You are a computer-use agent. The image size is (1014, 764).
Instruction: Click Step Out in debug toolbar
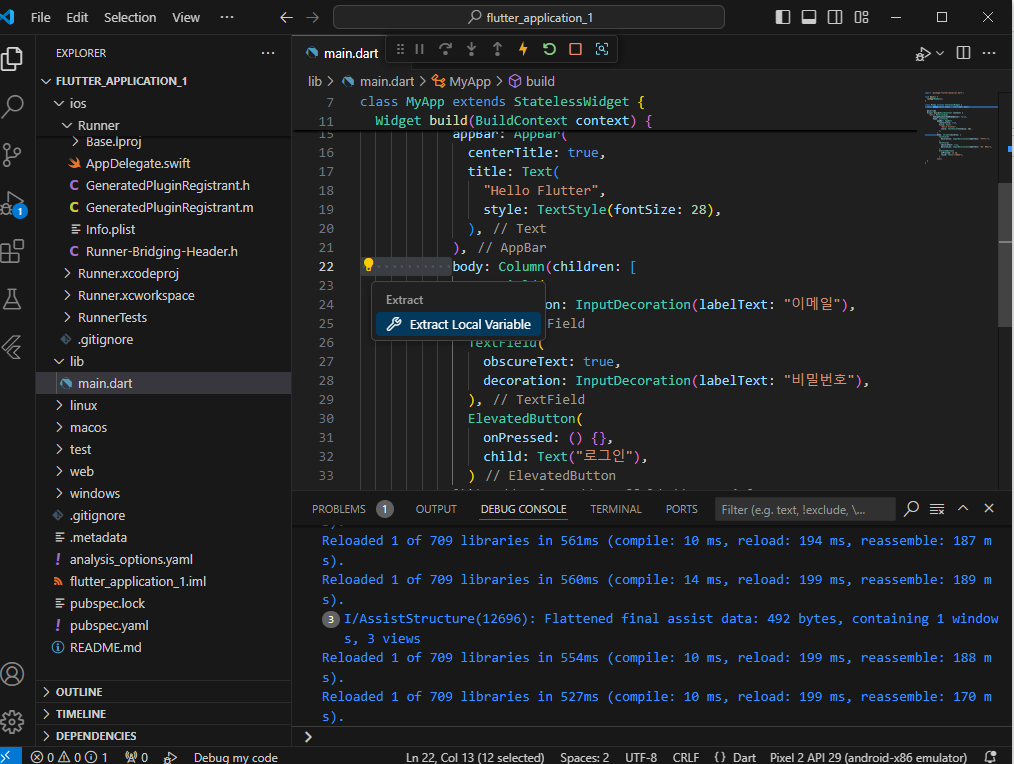point(497,49)
